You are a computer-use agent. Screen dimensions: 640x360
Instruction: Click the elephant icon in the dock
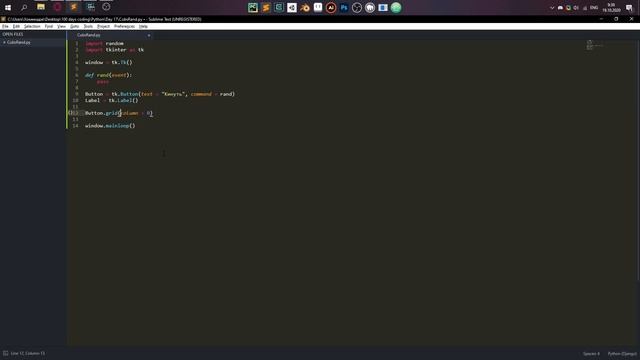coord(370,7)
